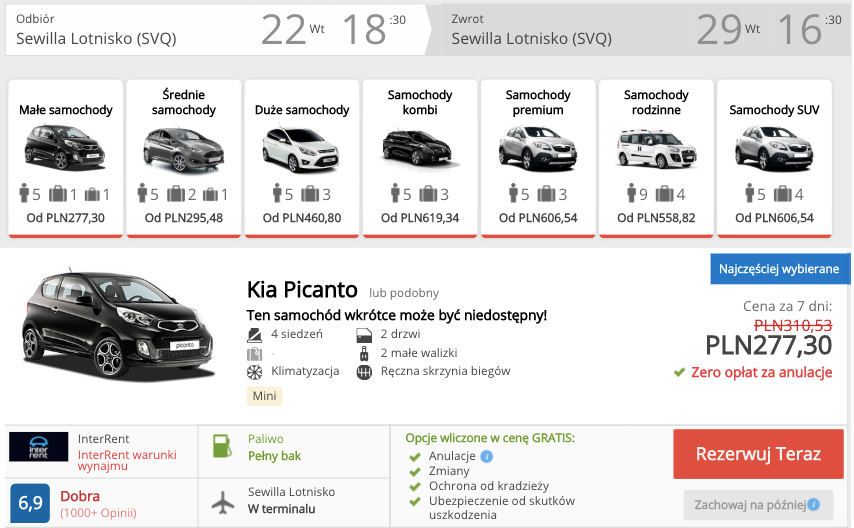Image resolution: width=854 pixels, height=528 pixels.
Task: Choose the Samochody kombi category
Action: coord(420,158)
